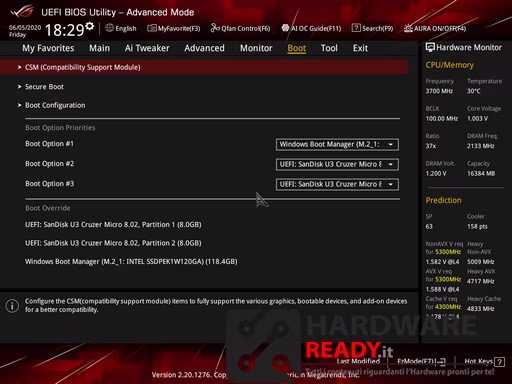The image size is (512, 384).
Task: Open MyFavorite(F3) from the top toolbar
Action: pos(174,28)
